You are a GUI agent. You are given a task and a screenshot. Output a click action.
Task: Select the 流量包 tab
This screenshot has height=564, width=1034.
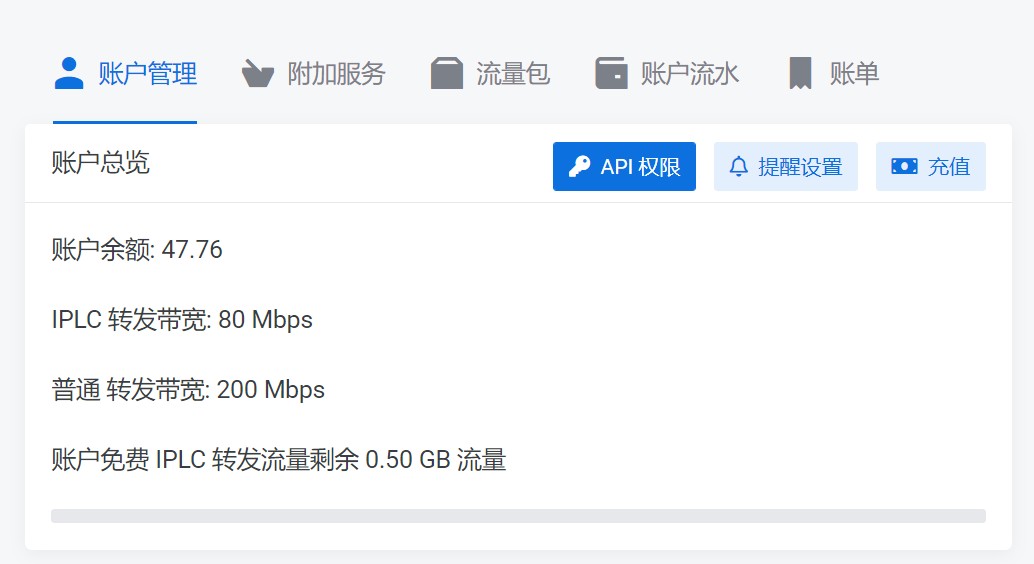coord(490,73)
